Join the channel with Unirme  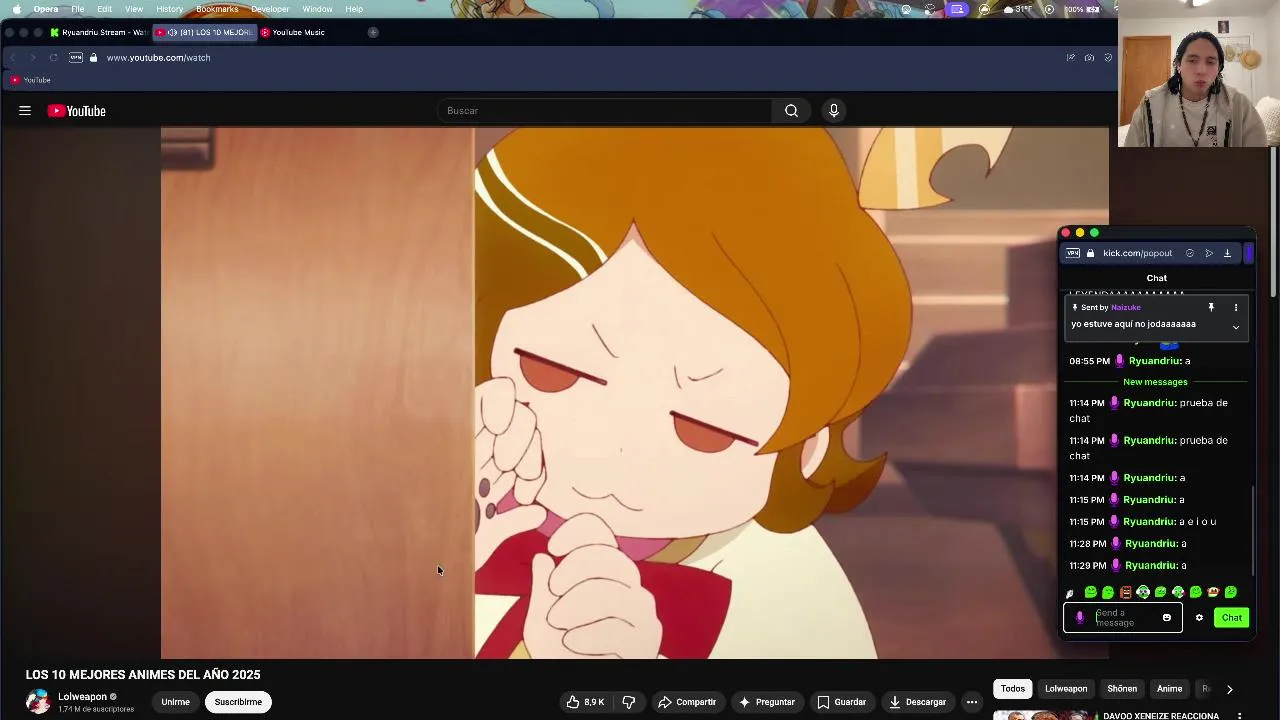pos(175,702)
